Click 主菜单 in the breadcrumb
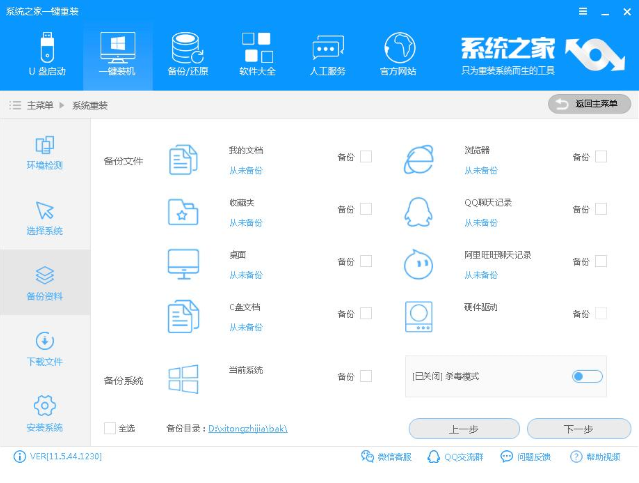The image size is (639, 483). (x=40, y=105)
